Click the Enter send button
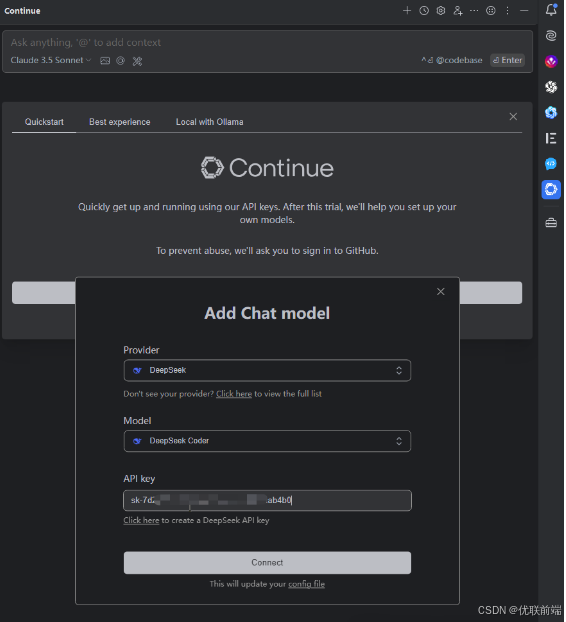The height and width of the screenshot is (622, 566). 508,60
